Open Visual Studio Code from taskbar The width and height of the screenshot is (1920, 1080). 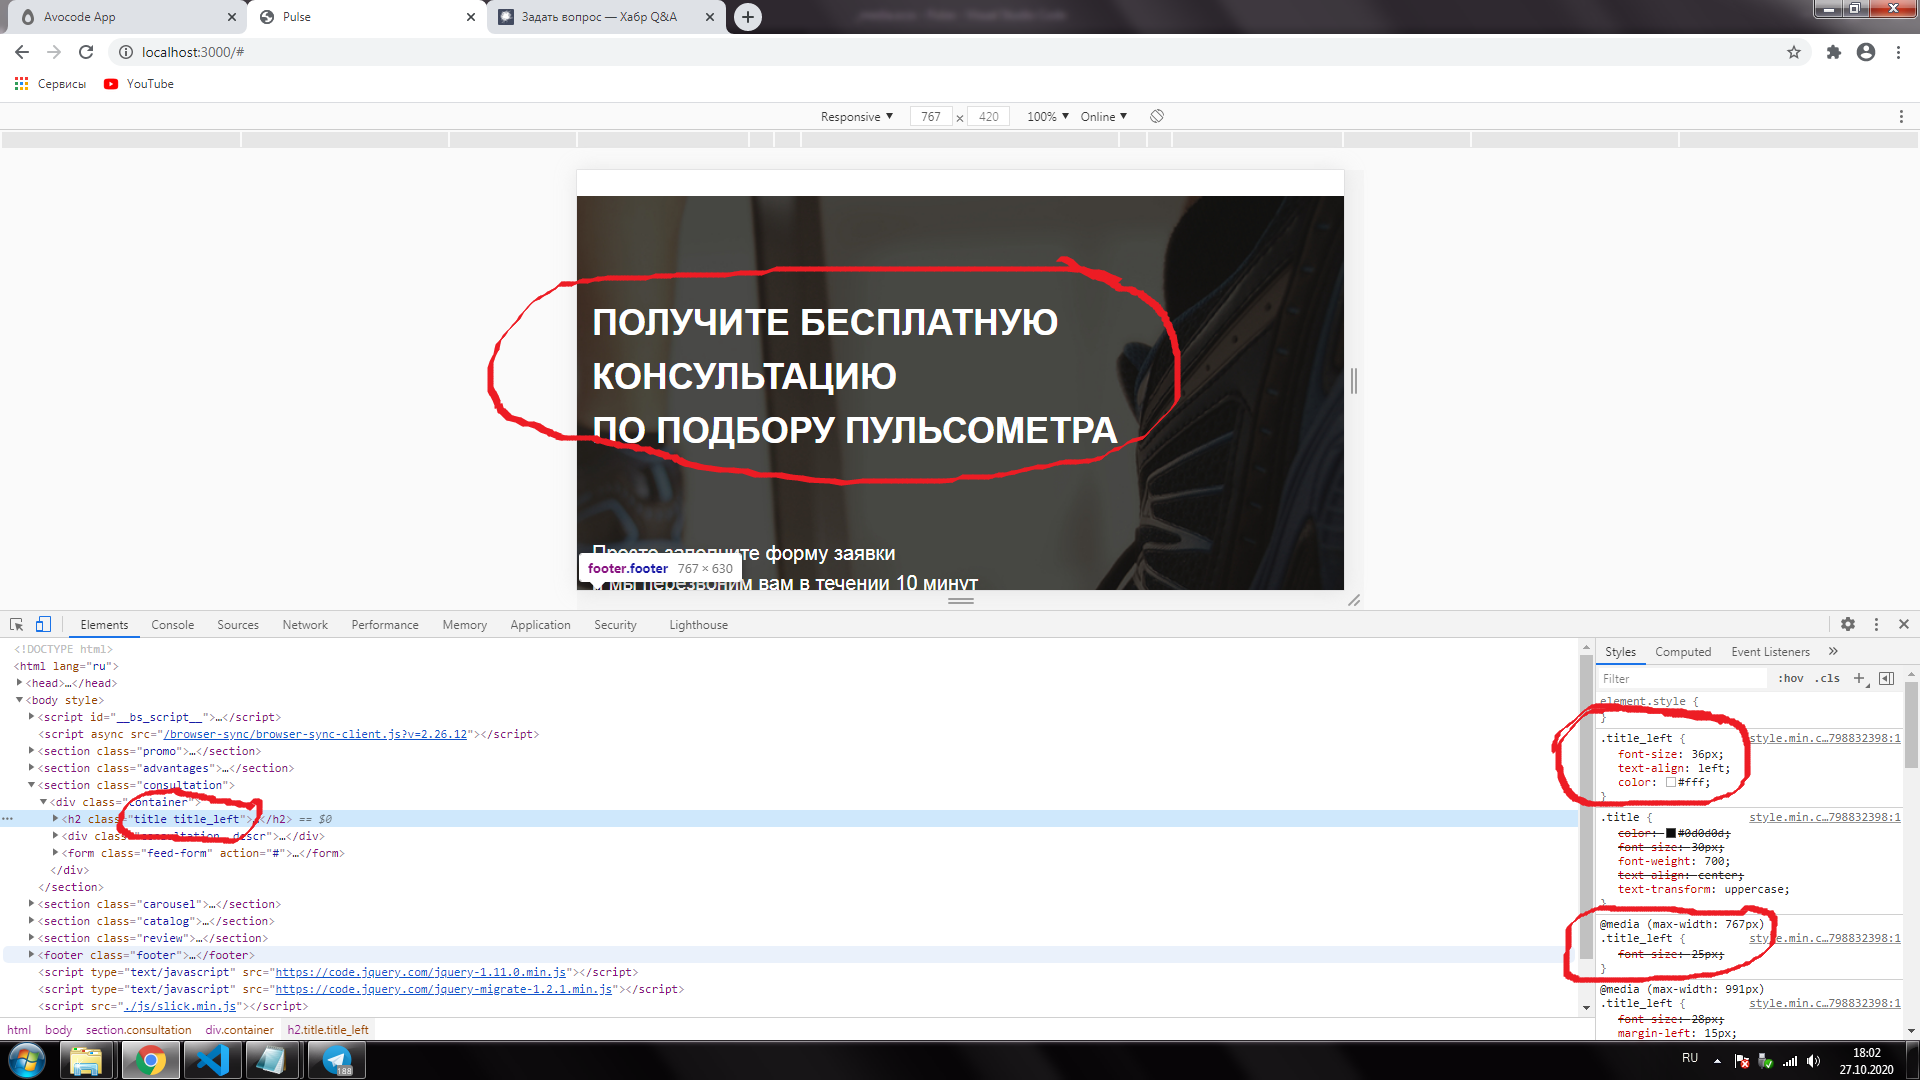211,1060
